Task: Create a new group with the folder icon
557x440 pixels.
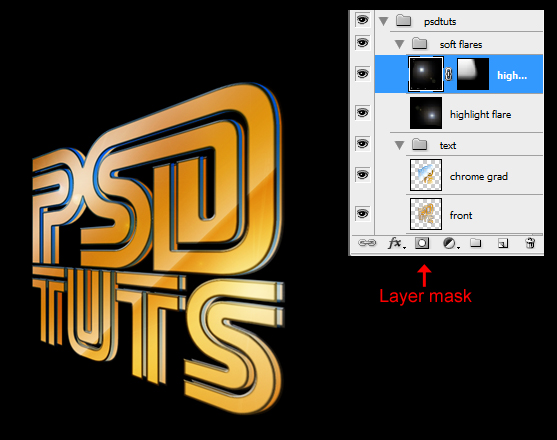Action: (476, 243)
